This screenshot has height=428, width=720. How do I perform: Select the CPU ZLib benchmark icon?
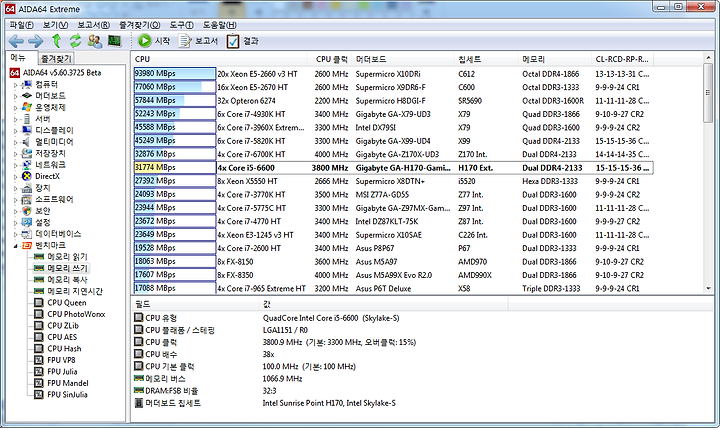[x=39, y=326]
